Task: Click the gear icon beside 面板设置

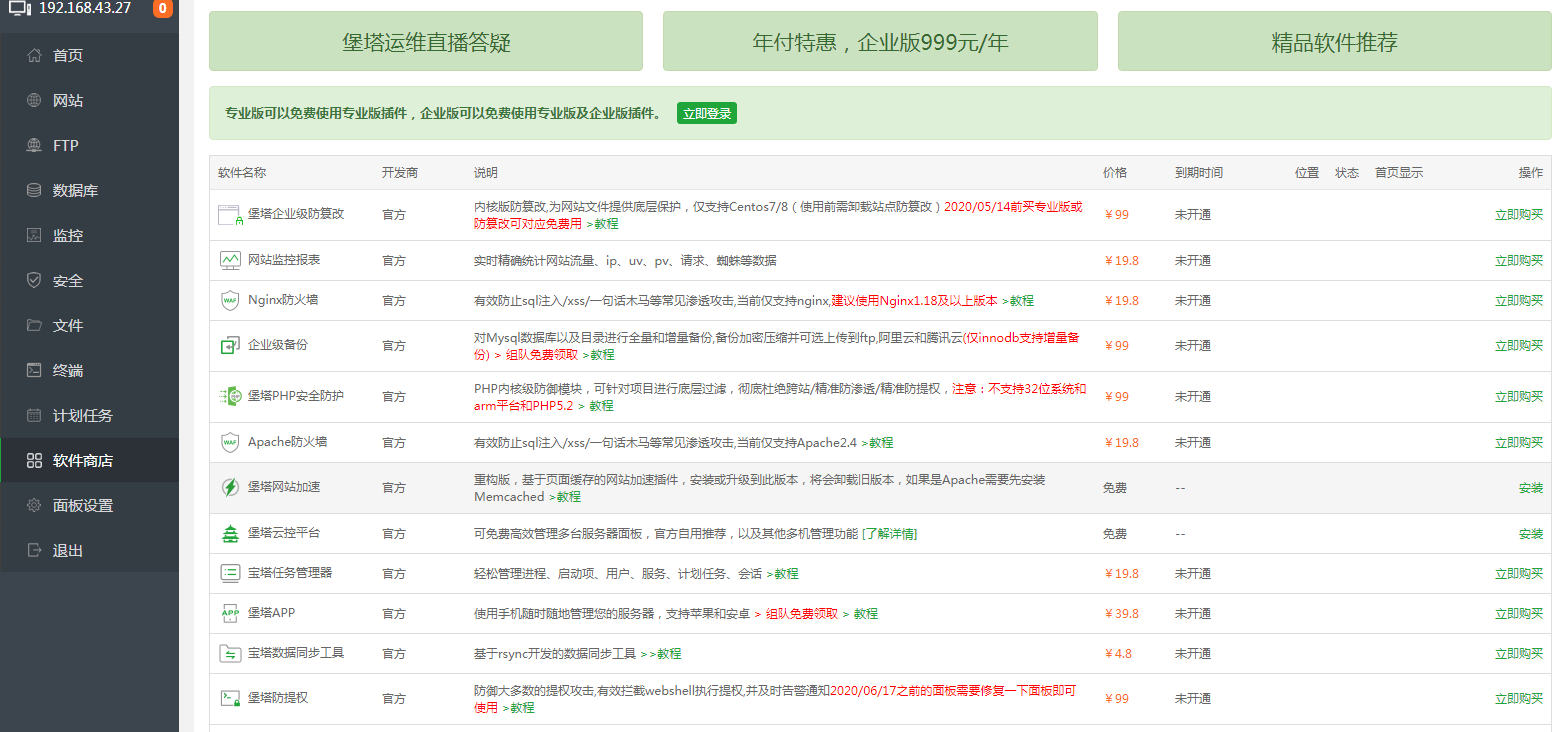Action: pyautogui.click(x=34, y=505)
